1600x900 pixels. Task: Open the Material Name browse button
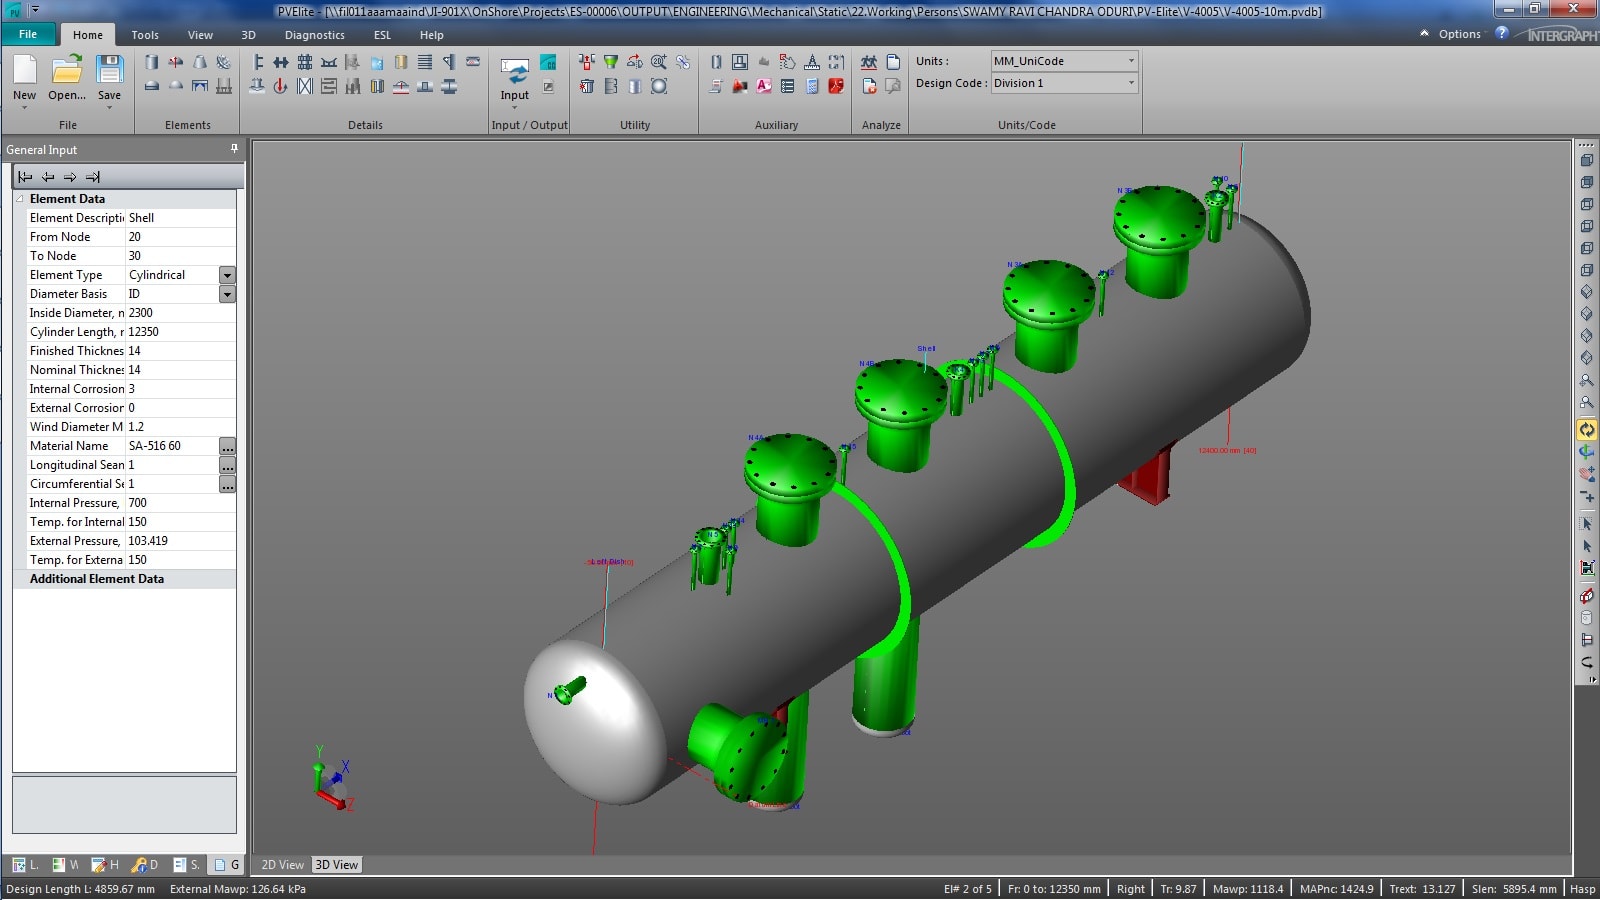(228, 446)
